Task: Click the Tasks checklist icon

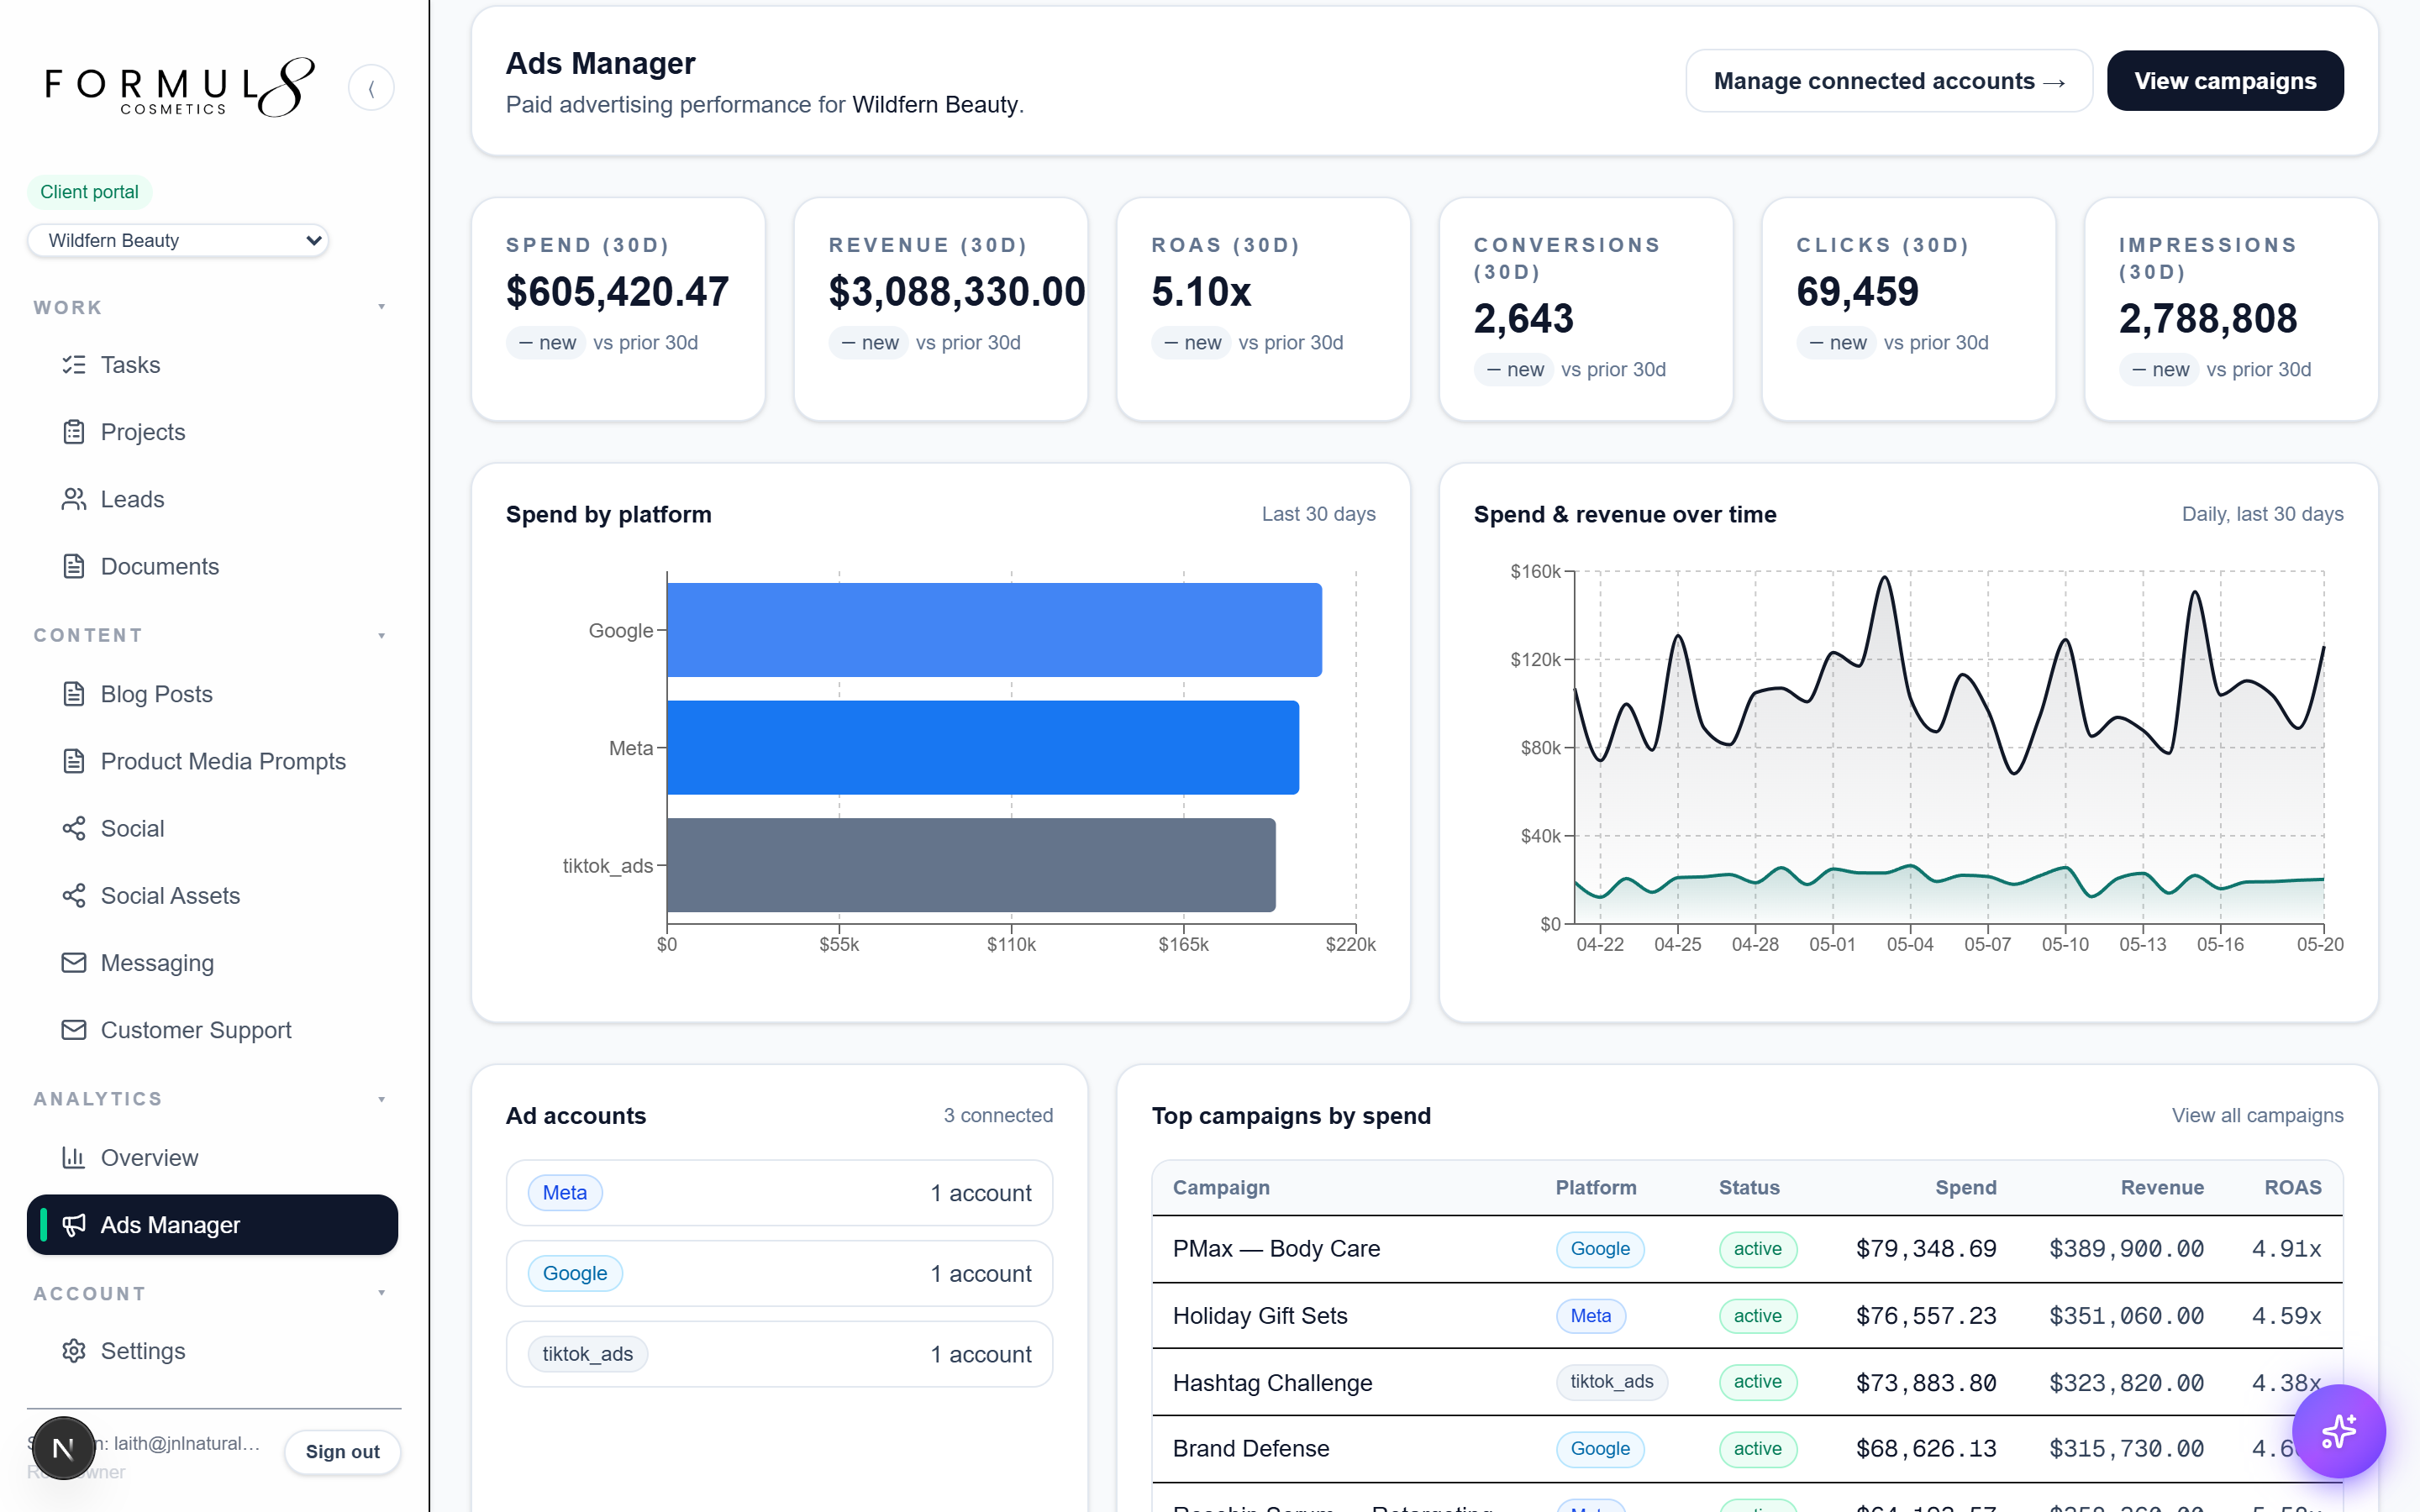Action: 74,365
